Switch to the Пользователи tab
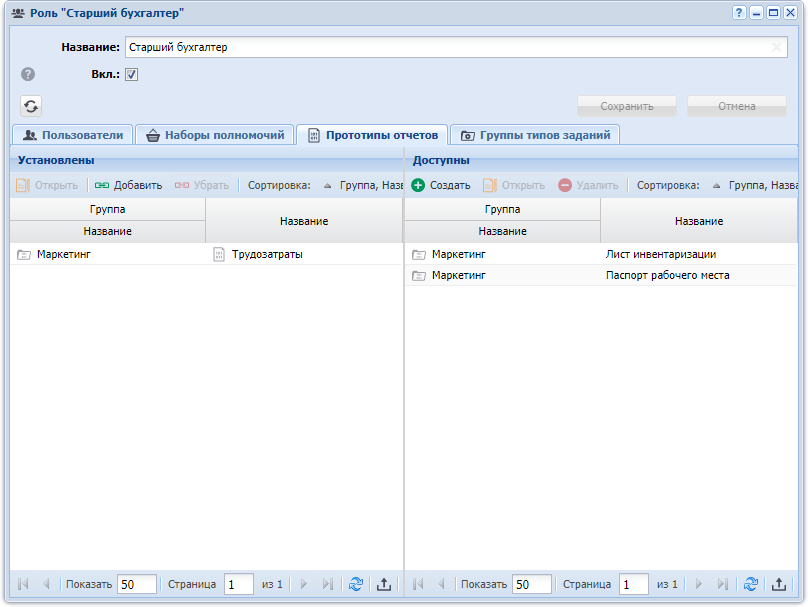This screenshot has height=607, width=808. [73, 135]
